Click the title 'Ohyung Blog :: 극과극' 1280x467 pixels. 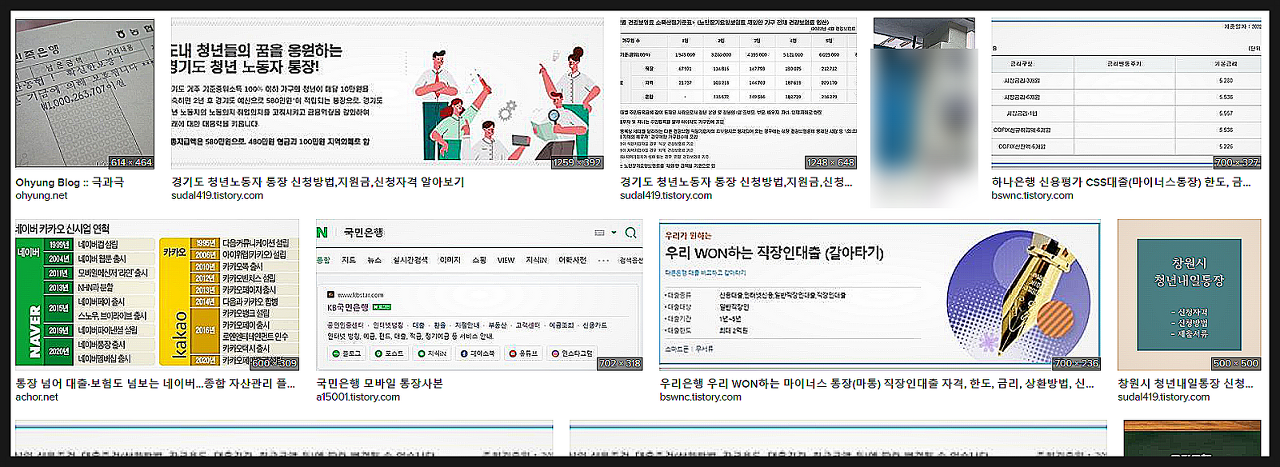tap(70, 183)
